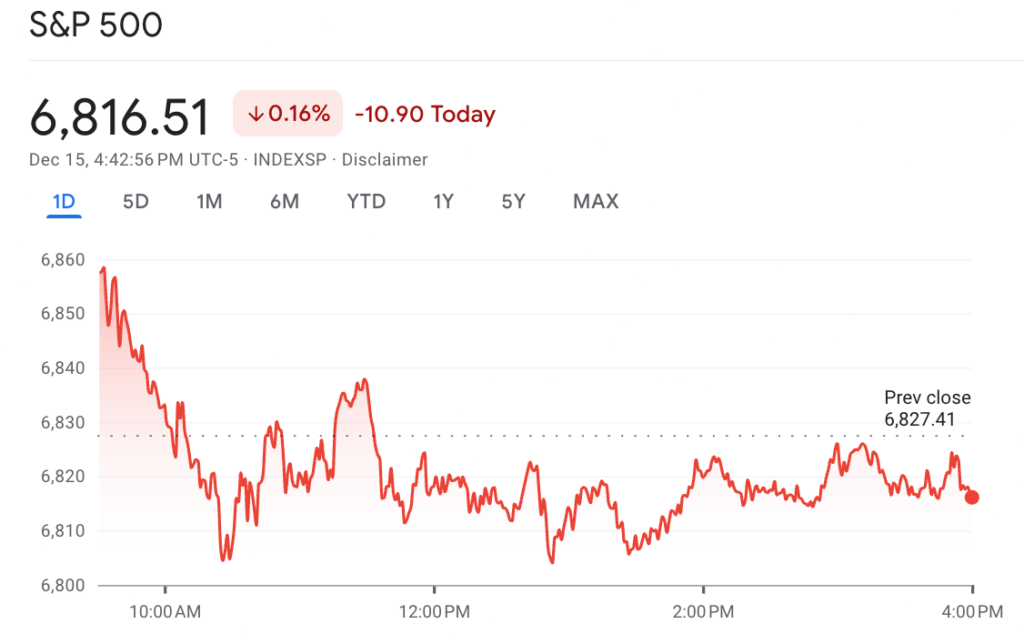Open the Disclaimer link

click(x=385, y=160)
